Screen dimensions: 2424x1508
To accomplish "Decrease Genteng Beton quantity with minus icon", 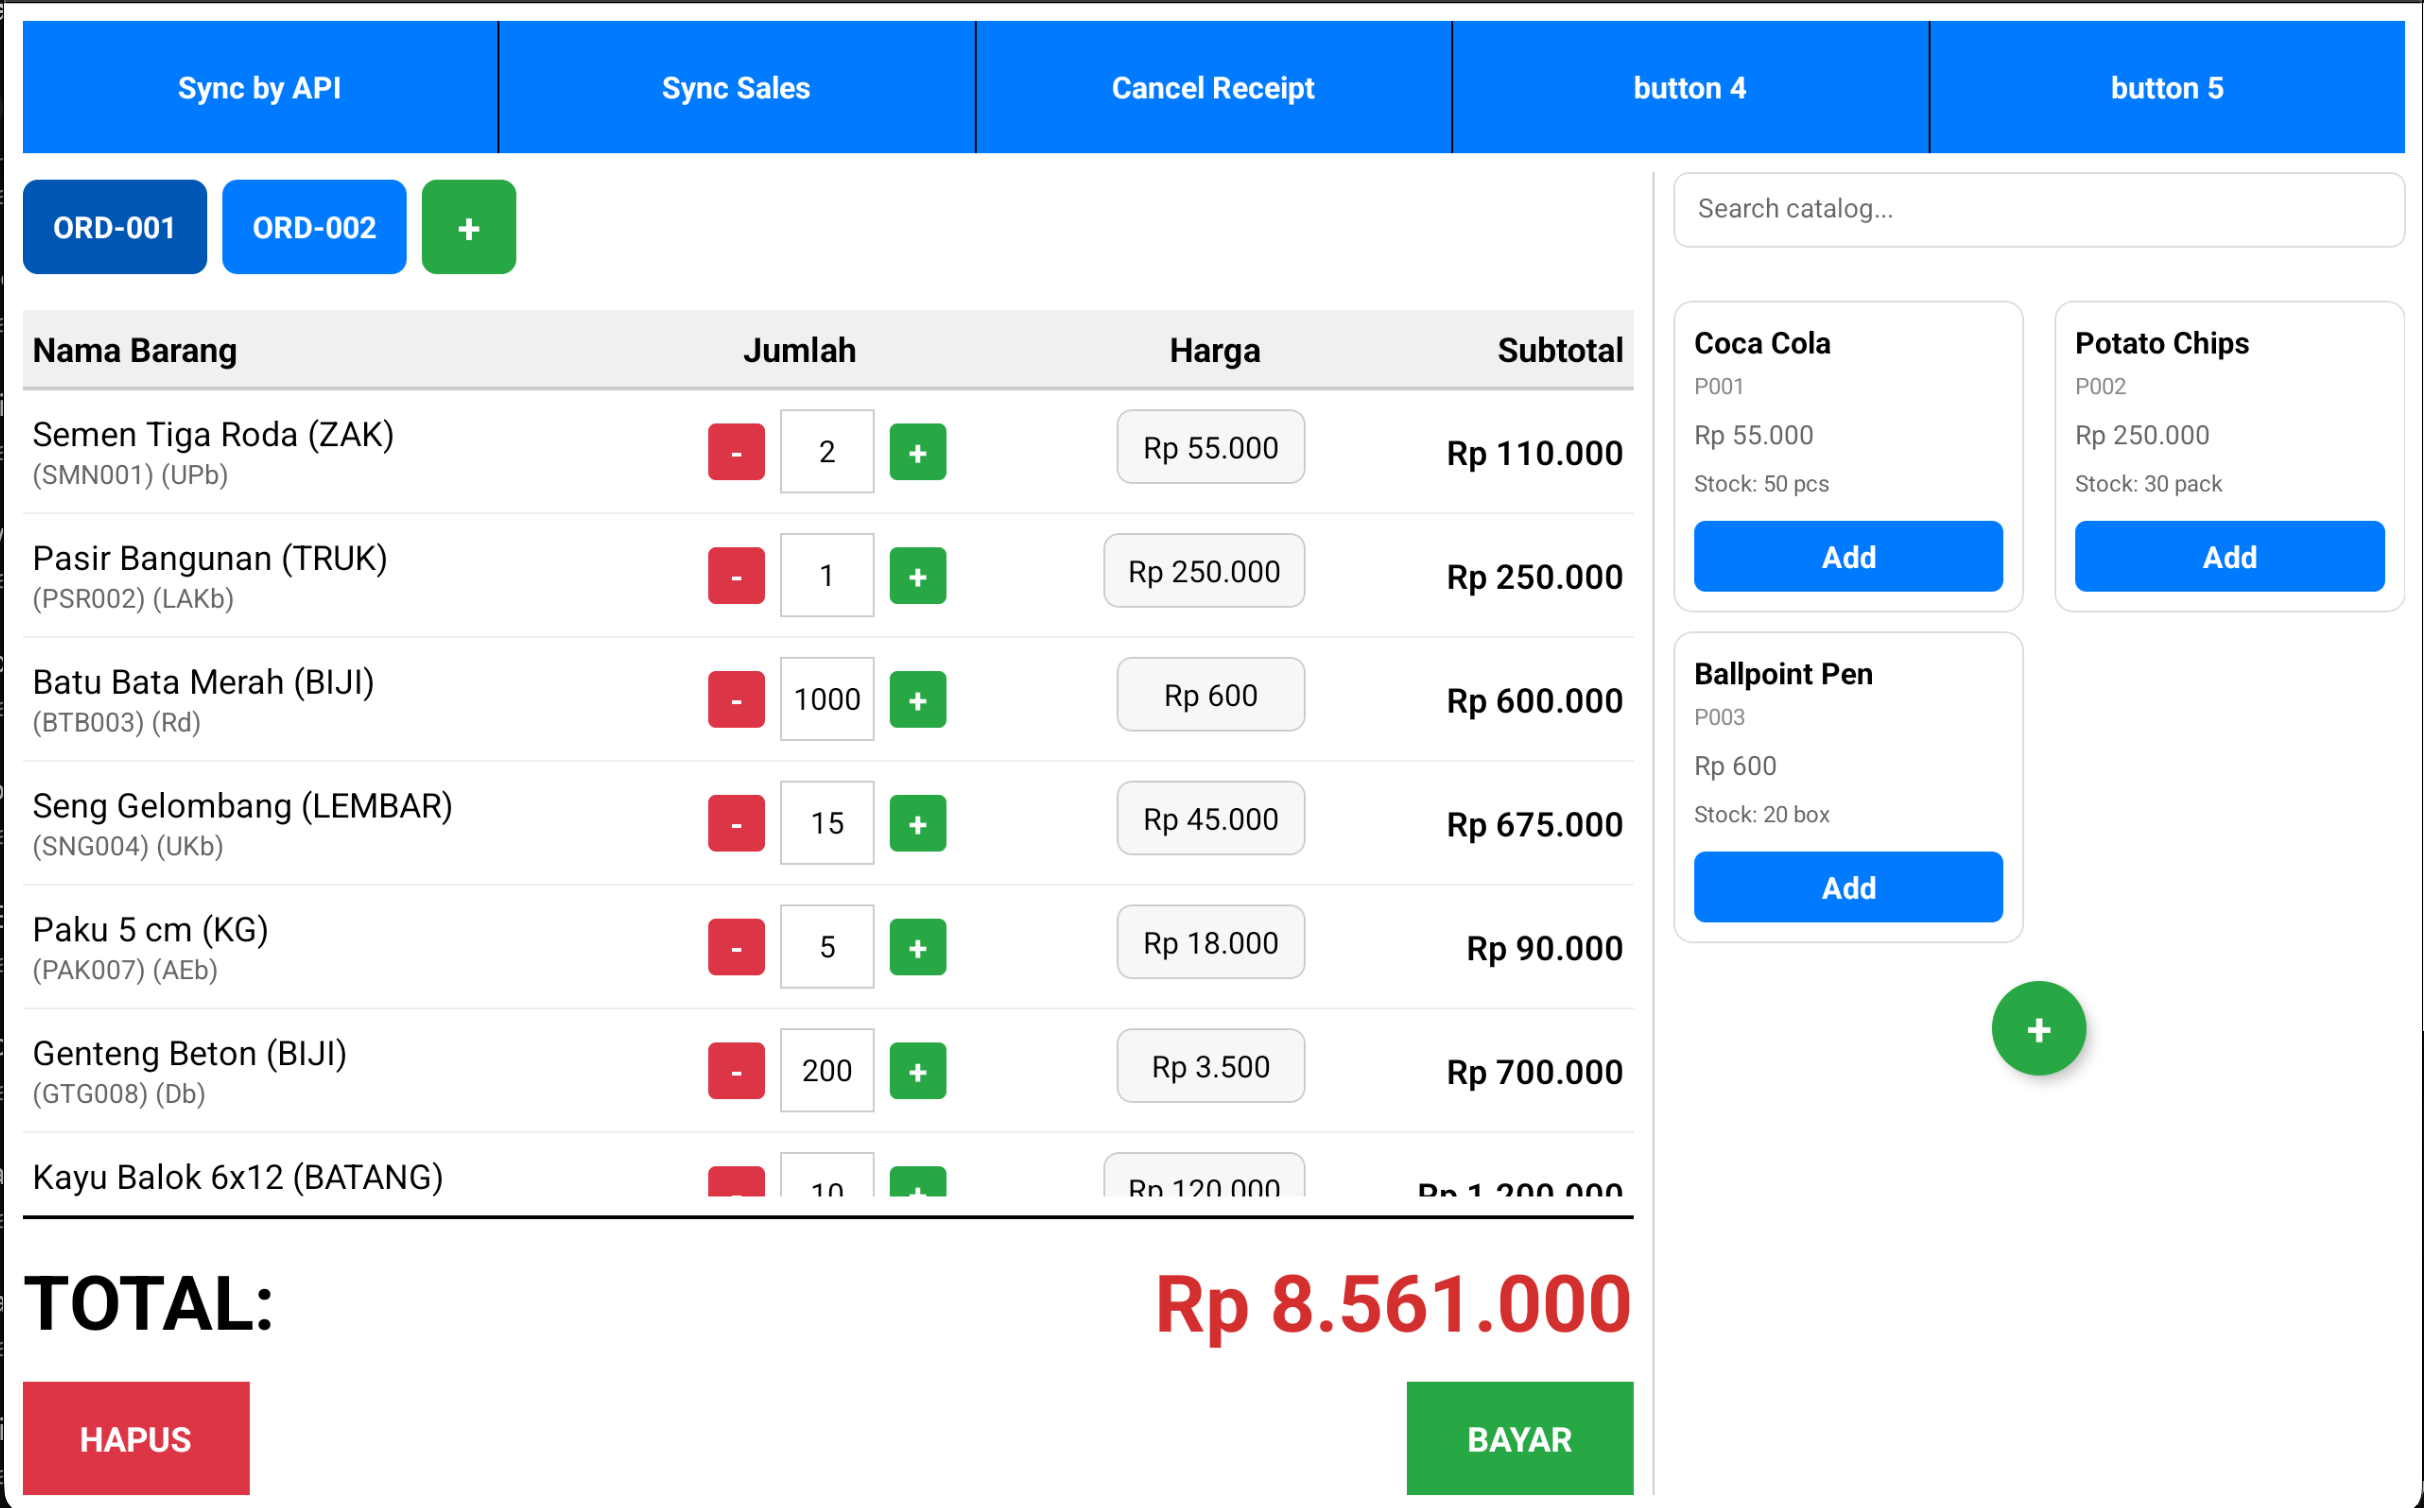I will point(735,1069).
